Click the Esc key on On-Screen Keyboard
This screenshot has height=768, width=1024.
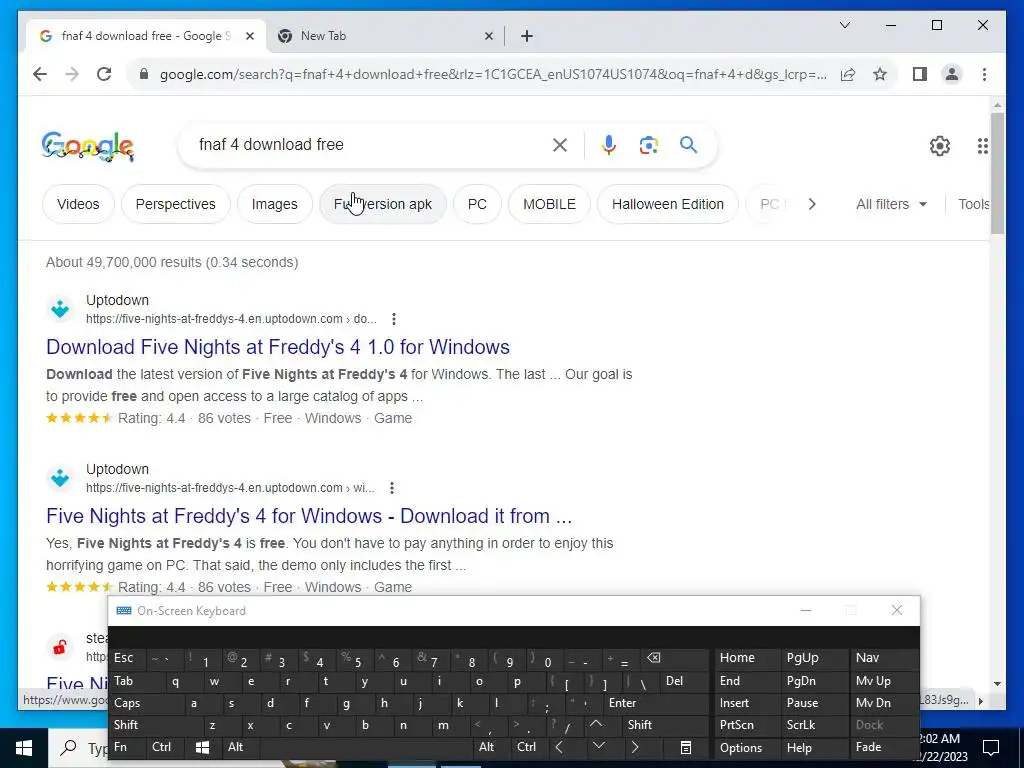pyautogui.click(x=127, y=658)
